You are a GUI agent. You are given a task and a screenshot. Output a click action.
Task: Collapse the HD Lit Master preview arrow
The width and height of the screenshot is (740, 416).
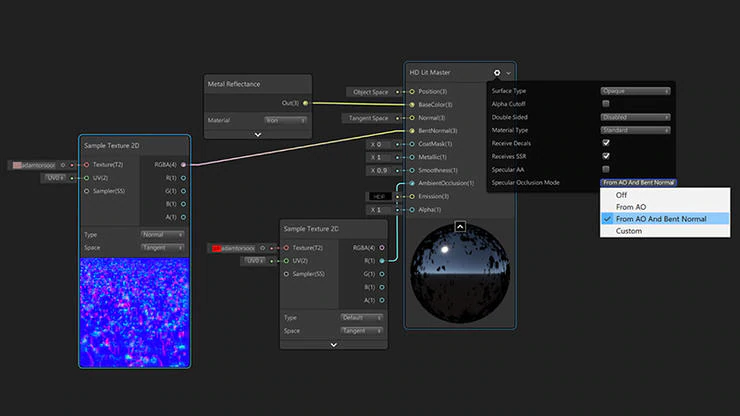coord(460,226)
